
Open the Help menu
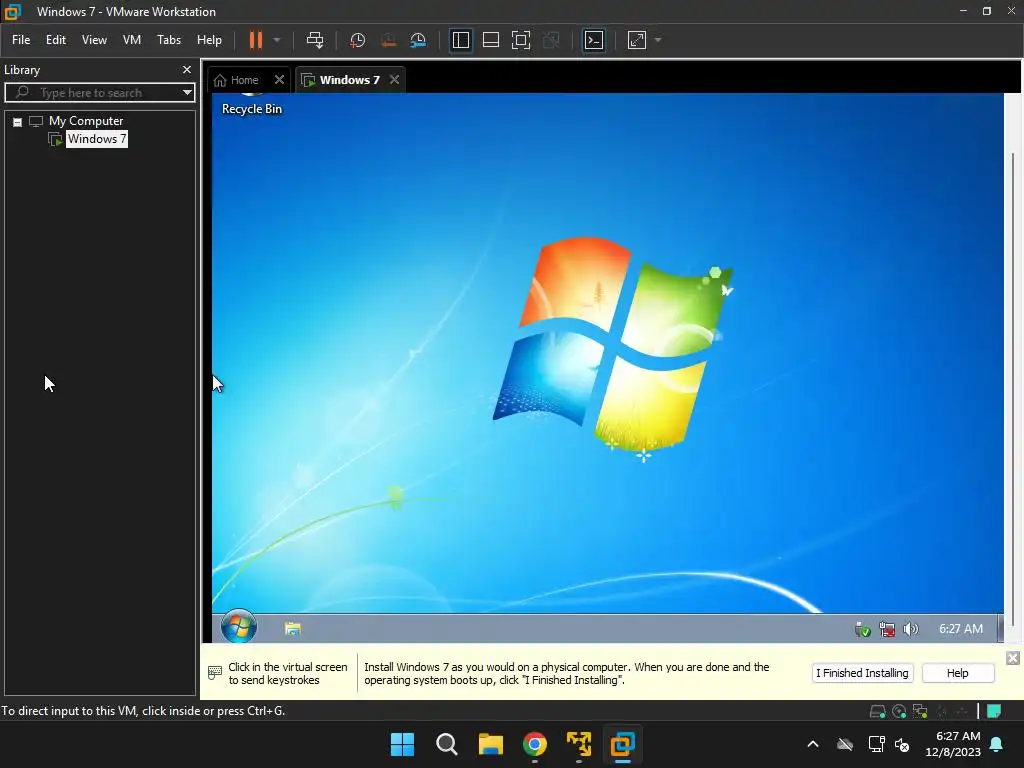point(210,40)
